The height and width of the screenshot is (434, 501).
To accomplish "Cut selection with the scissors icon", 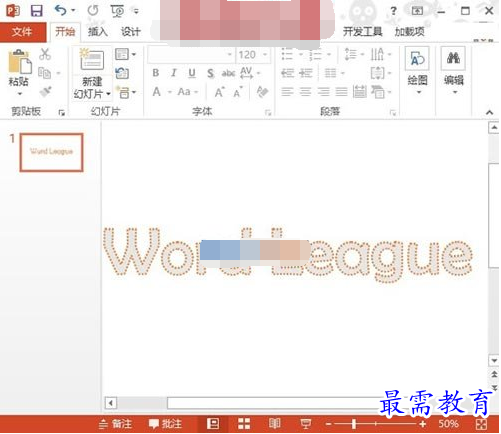I will [x=45, y=54].
